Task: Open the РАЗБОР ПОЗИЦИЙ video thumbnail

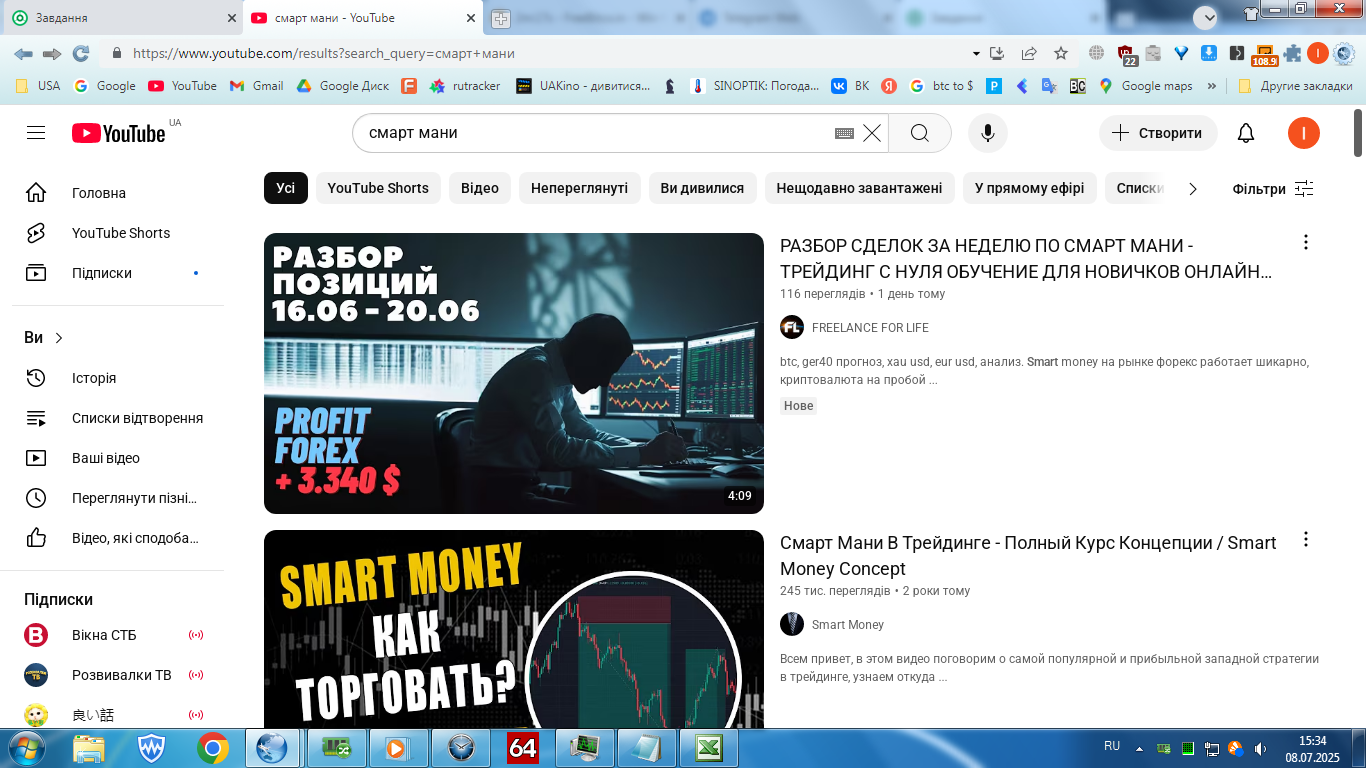Action: [514, 373]
